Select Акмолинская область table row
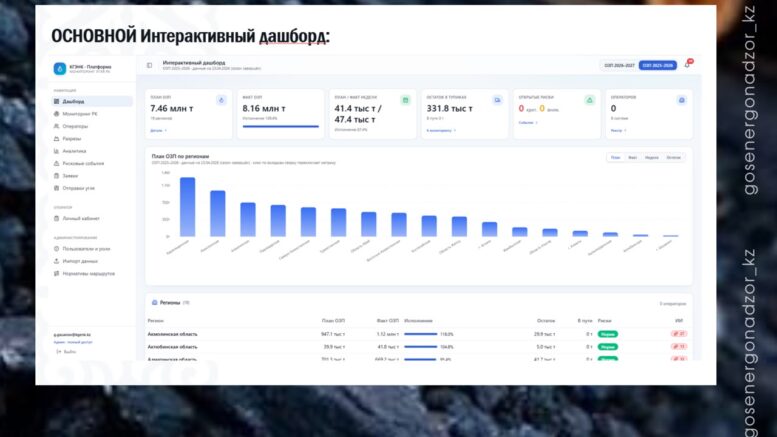This screenshot has height=437, width=777. (419, 334)
